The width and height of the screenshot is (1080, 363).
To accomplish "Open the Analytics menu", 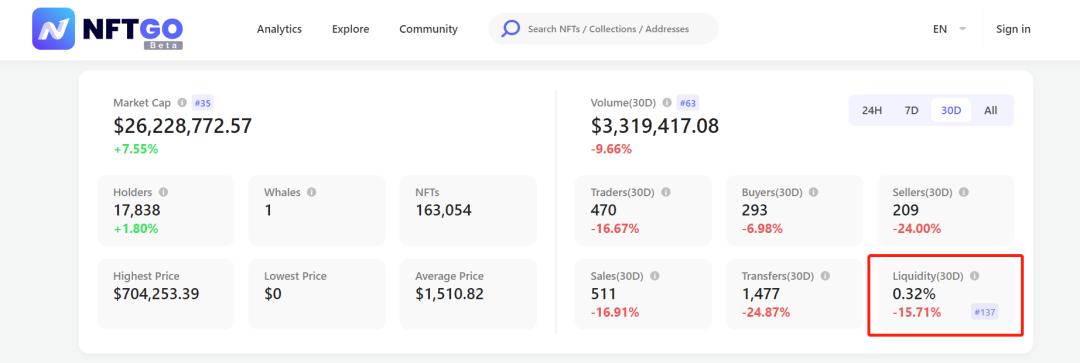I will [x=279, y=29].
